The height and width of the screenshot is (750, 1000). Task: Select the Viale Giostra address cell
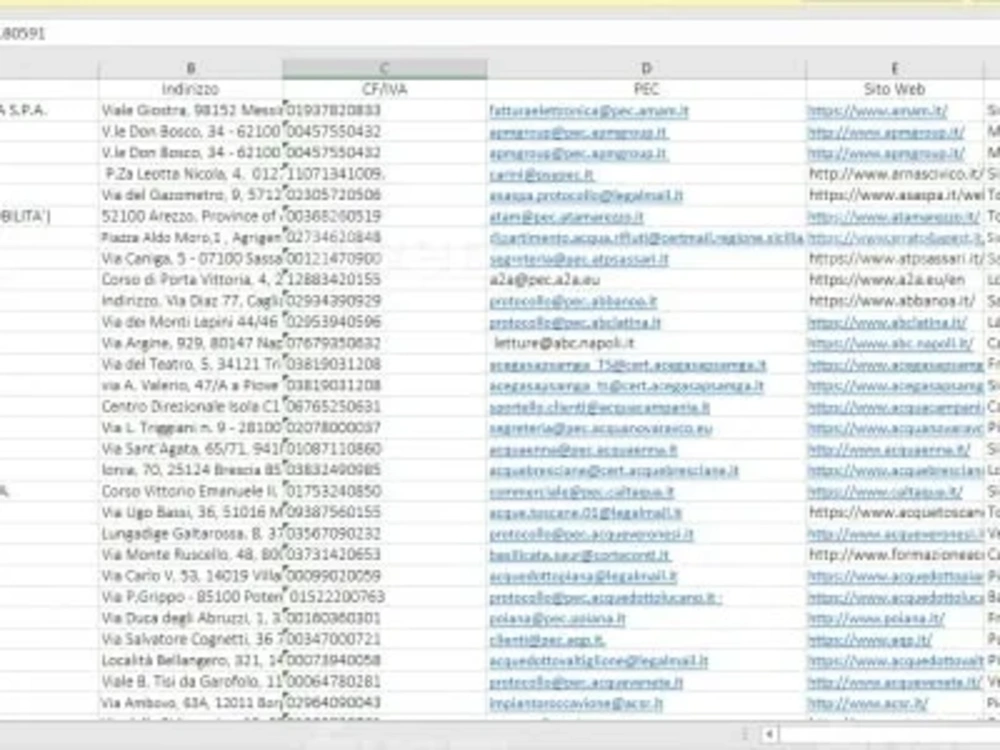tap(191, 110)
